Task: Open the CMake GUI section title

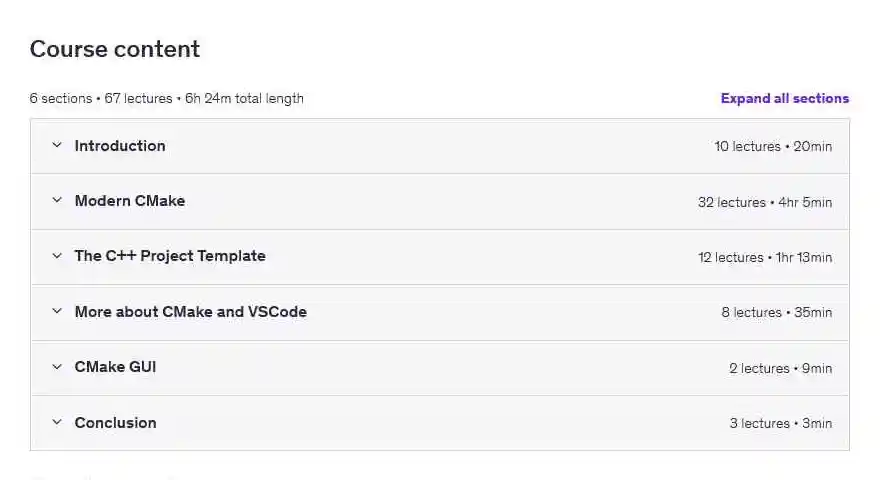Action: pyautogui.click(x=115, y=367)
